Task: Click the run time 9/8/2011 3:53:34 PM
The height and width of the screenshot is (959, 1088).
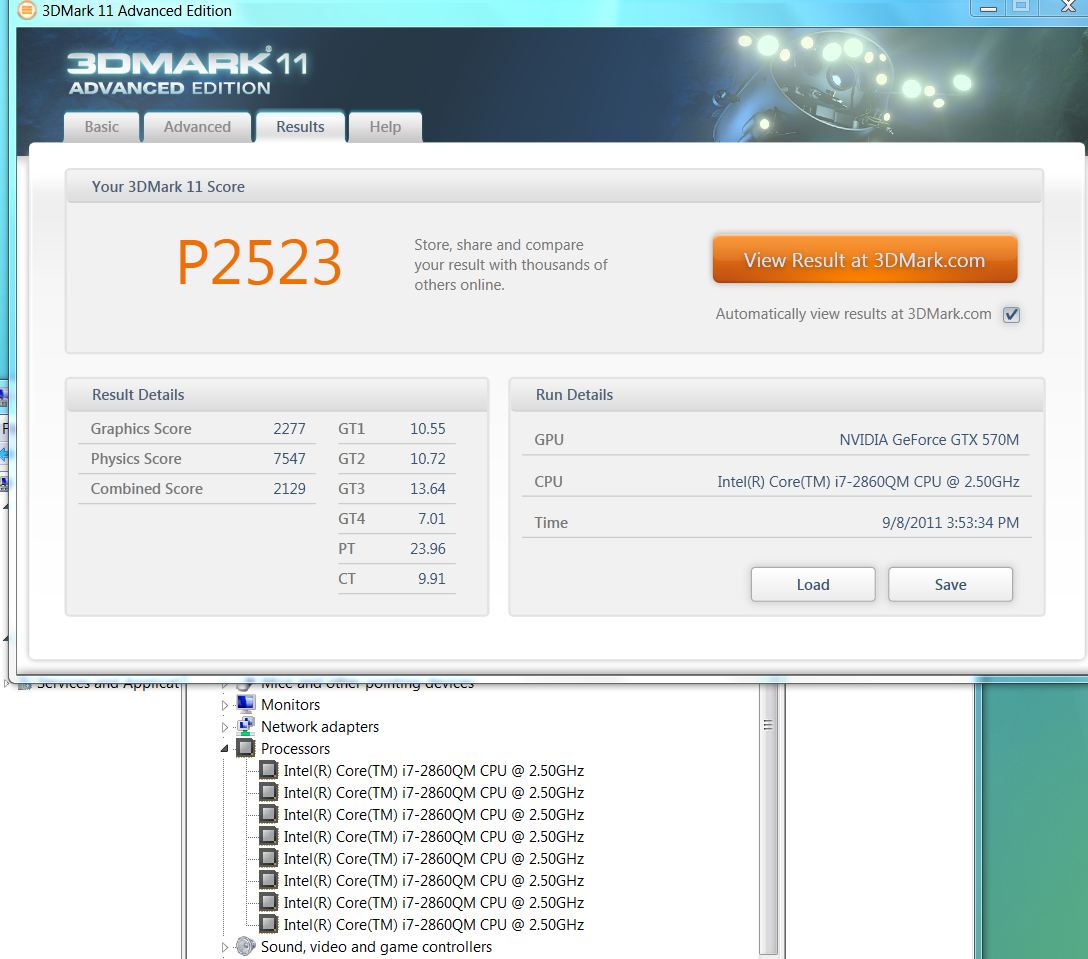Action: coord(951,523)
